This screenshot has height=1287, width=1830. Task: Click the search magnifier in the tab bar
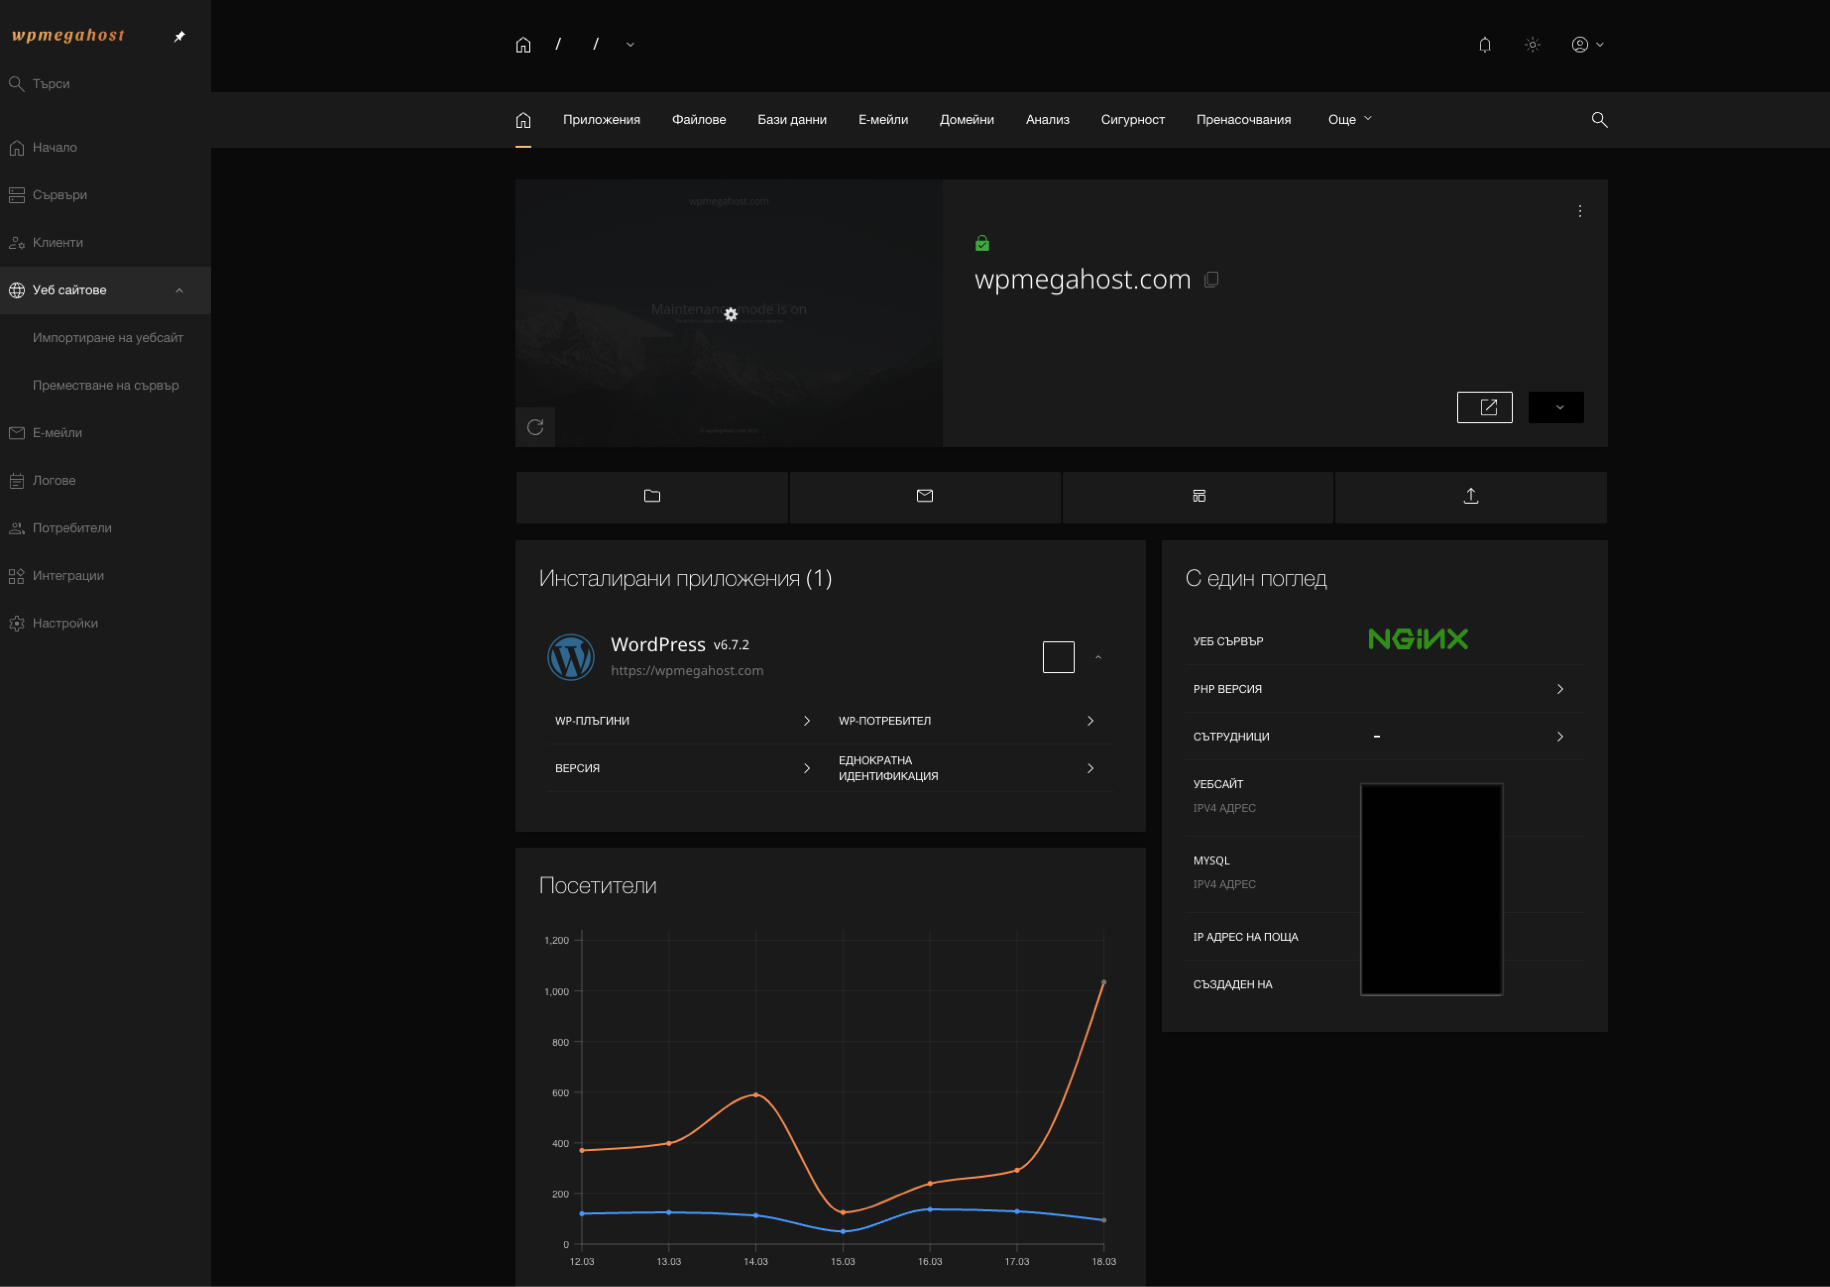(1599, 120)
